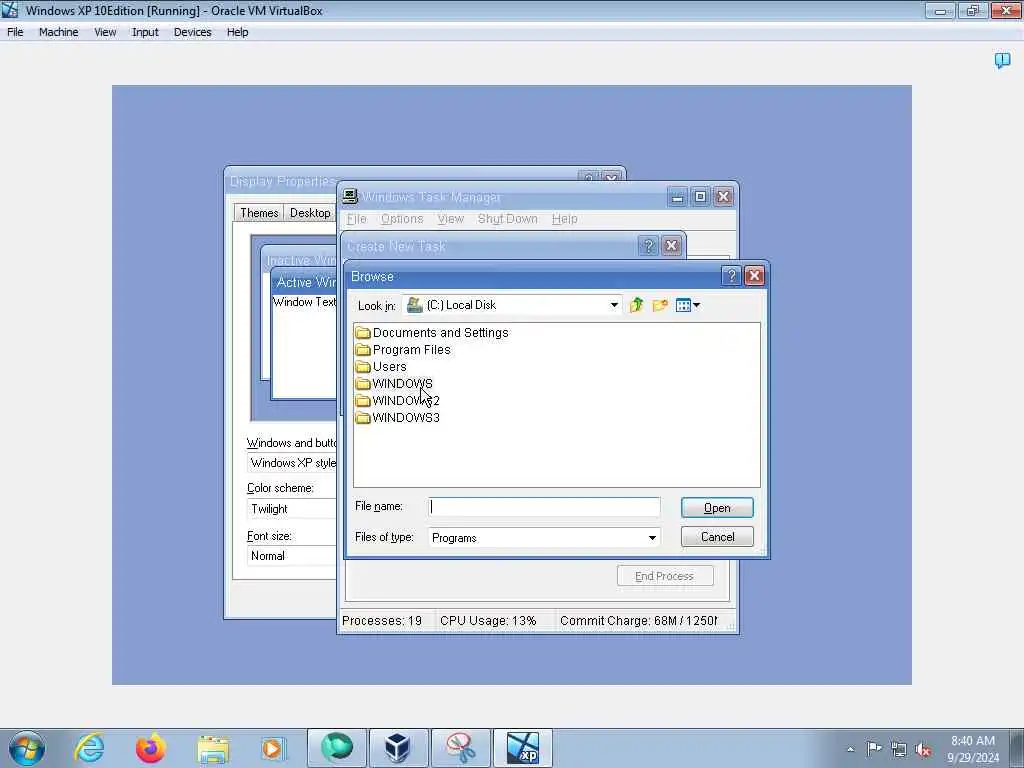Open VirtualBox View menu
Screen dimensions: 1024x768
(105, 32)
